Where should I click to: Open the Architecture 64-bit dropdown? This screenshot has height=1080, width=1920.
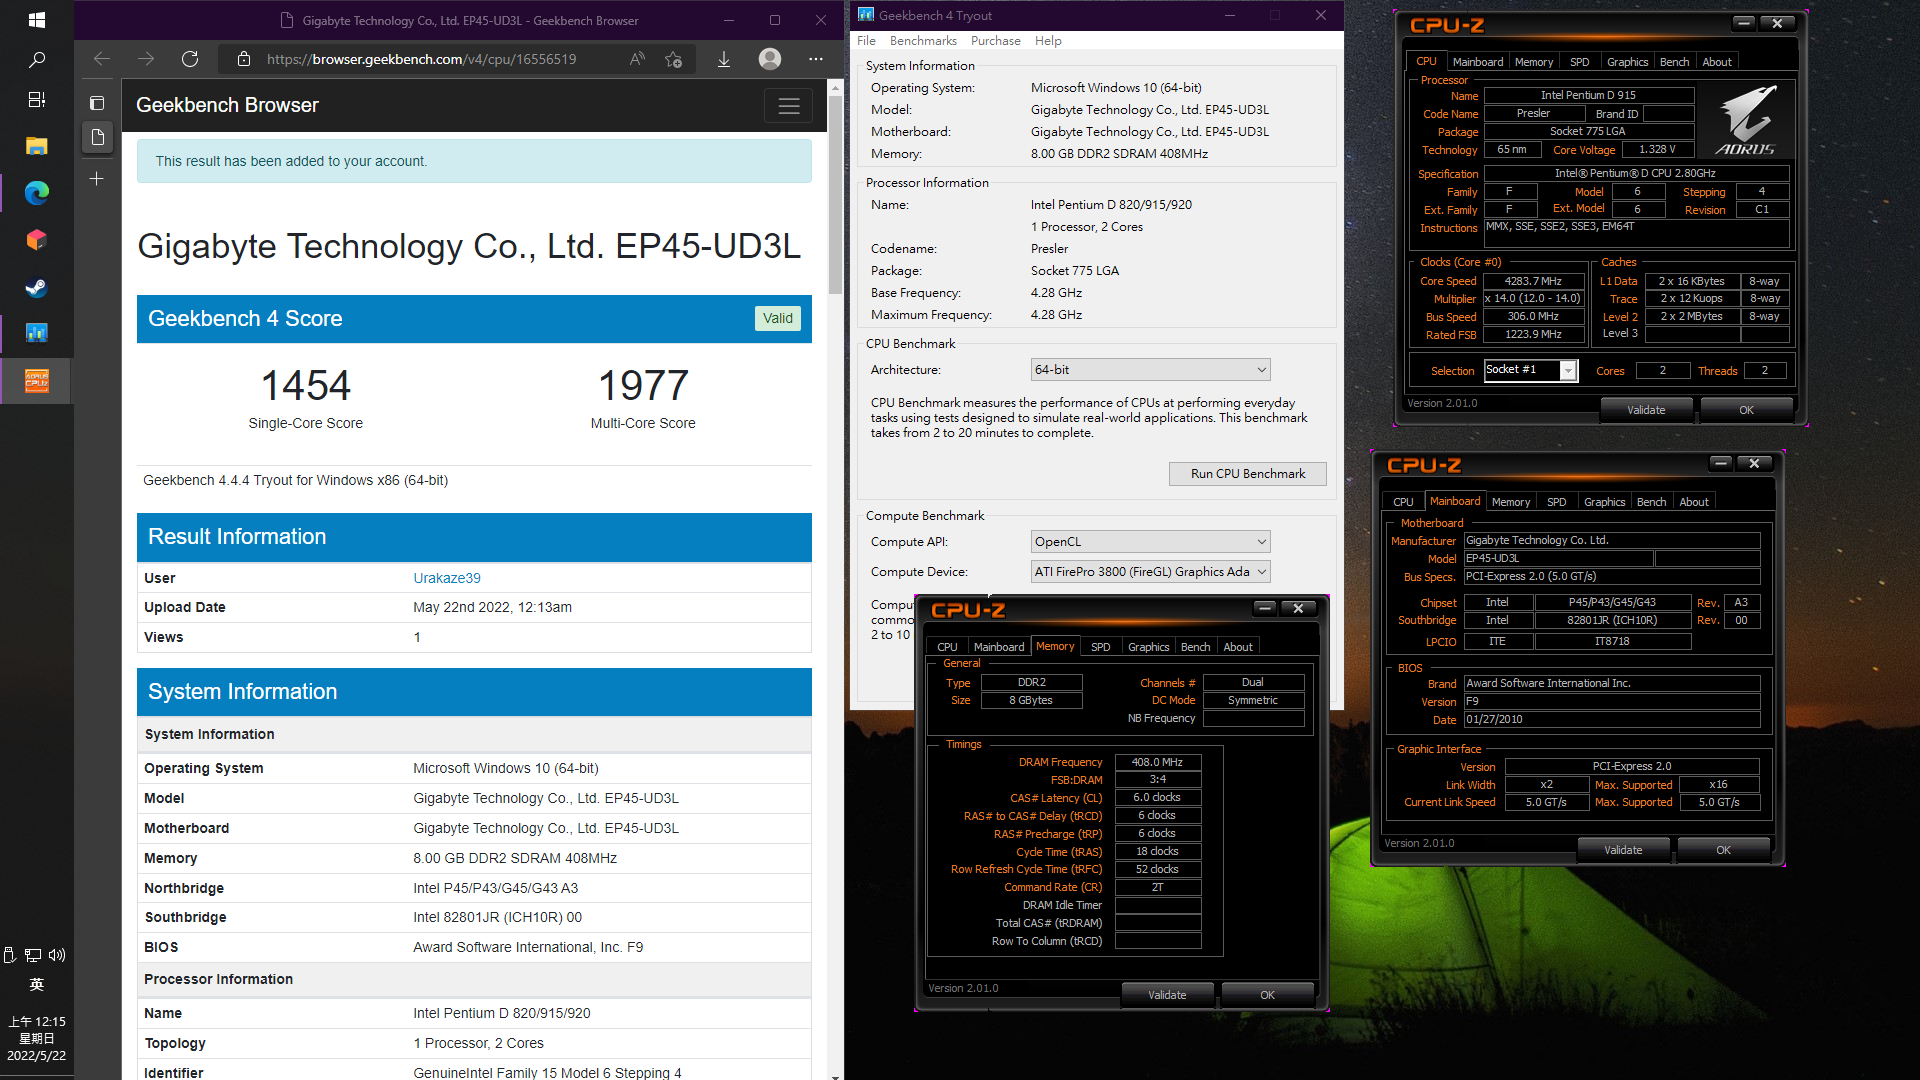(x=1150, y=370)
